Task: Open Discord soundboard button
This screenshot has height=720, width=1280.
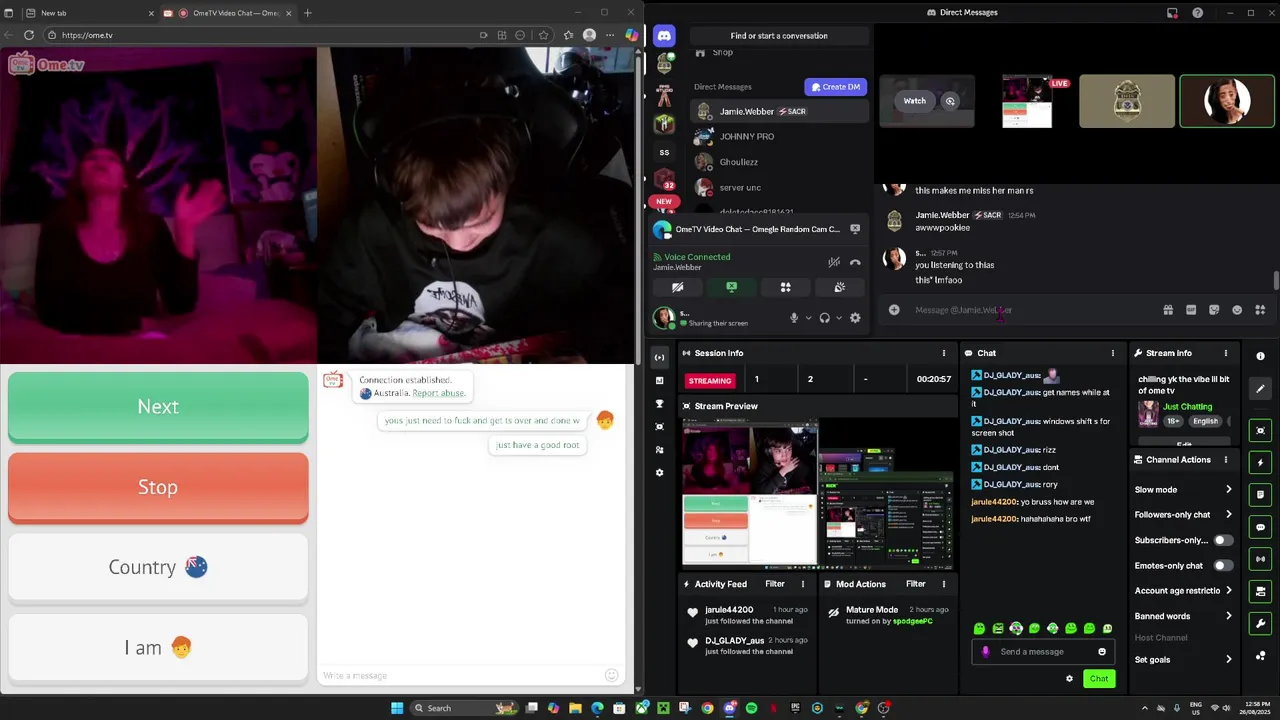Action: [x=839, y=287]
